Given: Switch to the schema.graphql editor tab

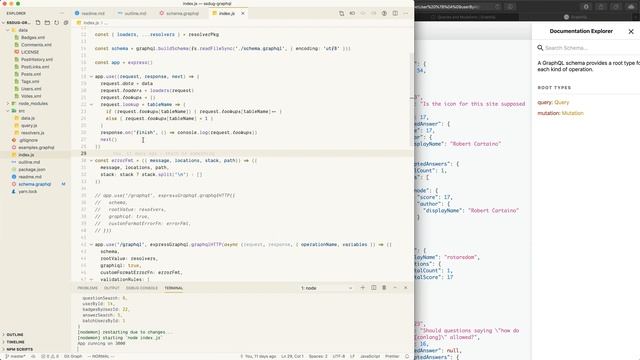Looking at the screenshot, I should (x=180, y=13).
